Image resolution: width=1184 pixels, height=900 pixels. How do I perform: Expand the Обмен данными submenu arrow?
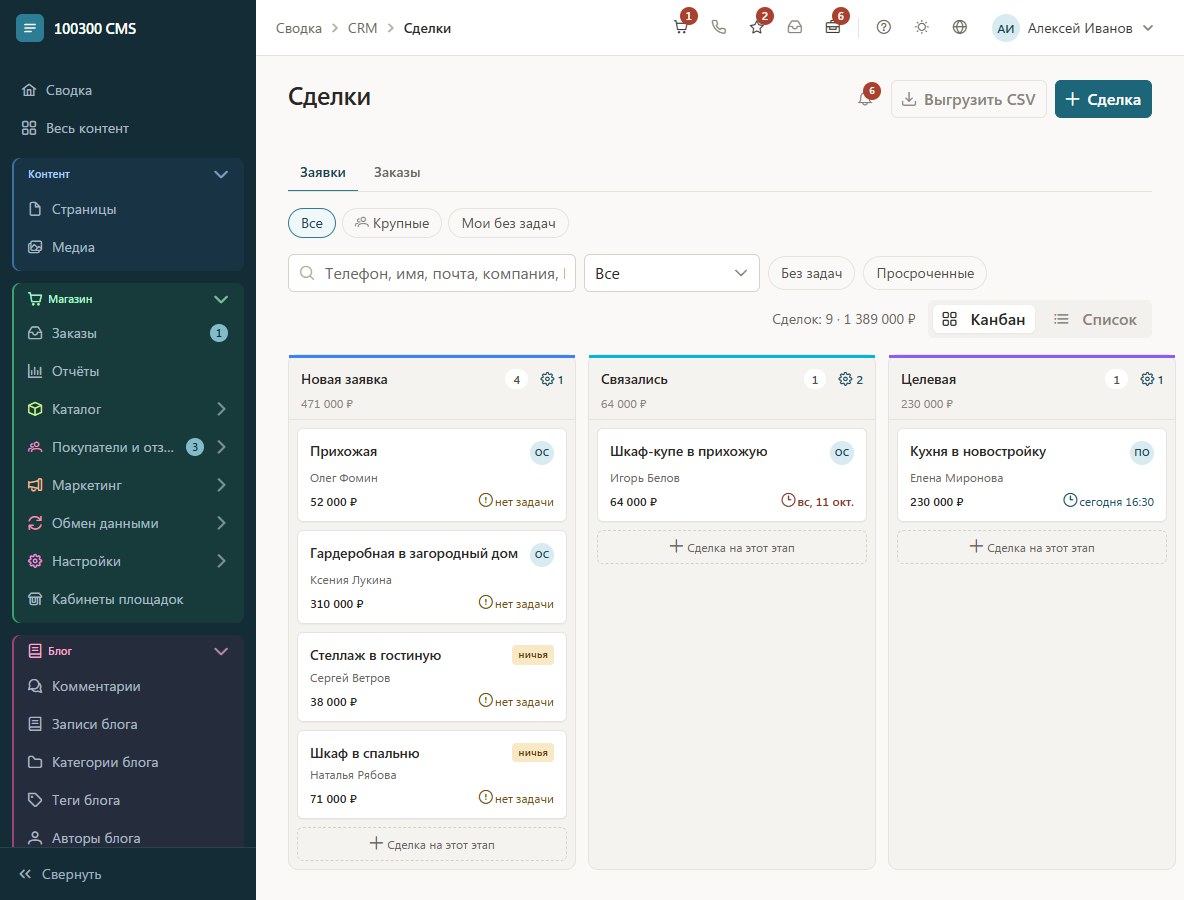pyautogui.click(x=221, y=523)
